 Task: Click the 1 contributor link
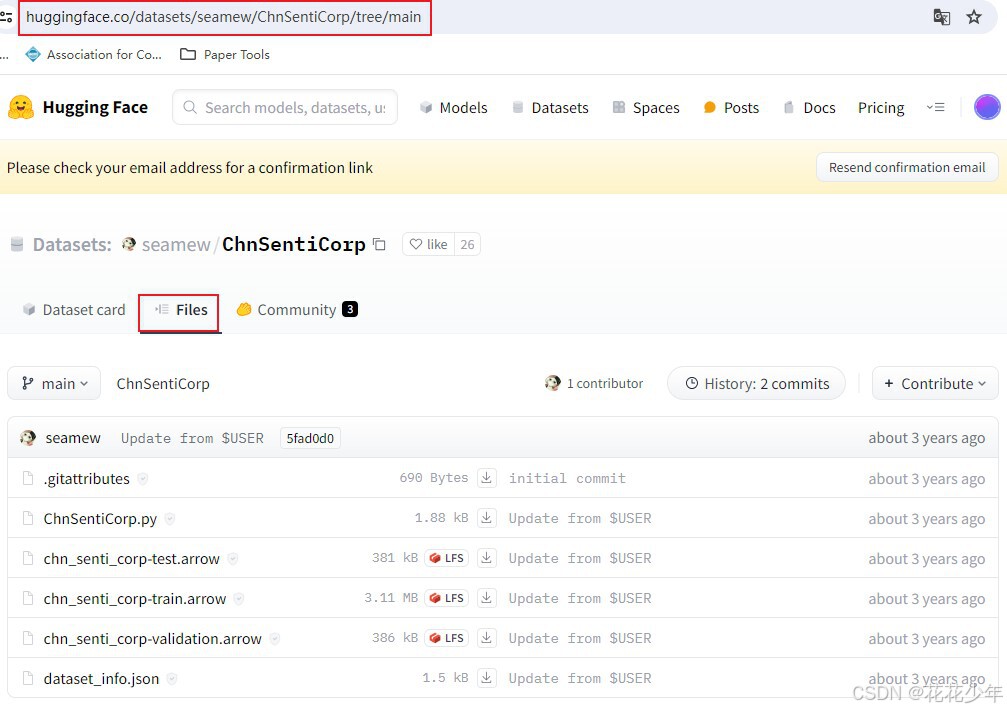tap(594, 383)
